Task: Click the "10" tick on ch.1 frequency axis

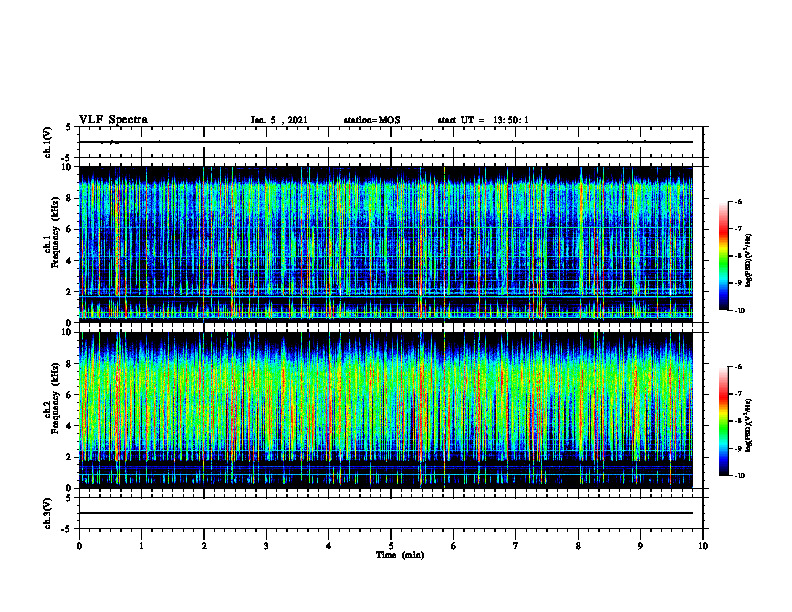Action: [69, 167]
